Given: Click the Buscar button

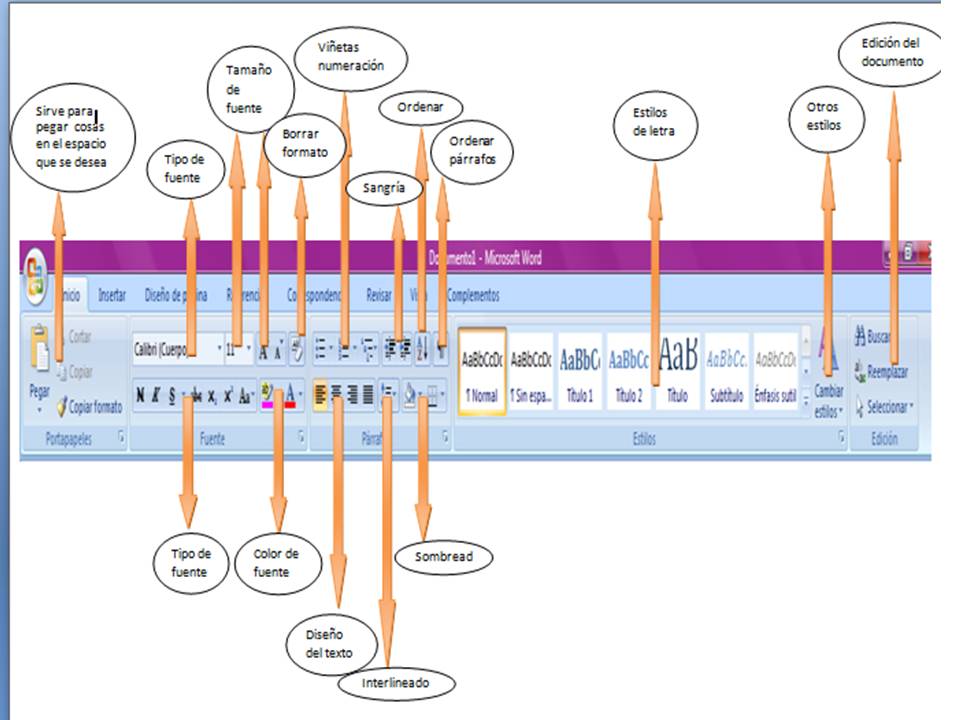Looking at the screenshot, I should click(x=872, y=336).
